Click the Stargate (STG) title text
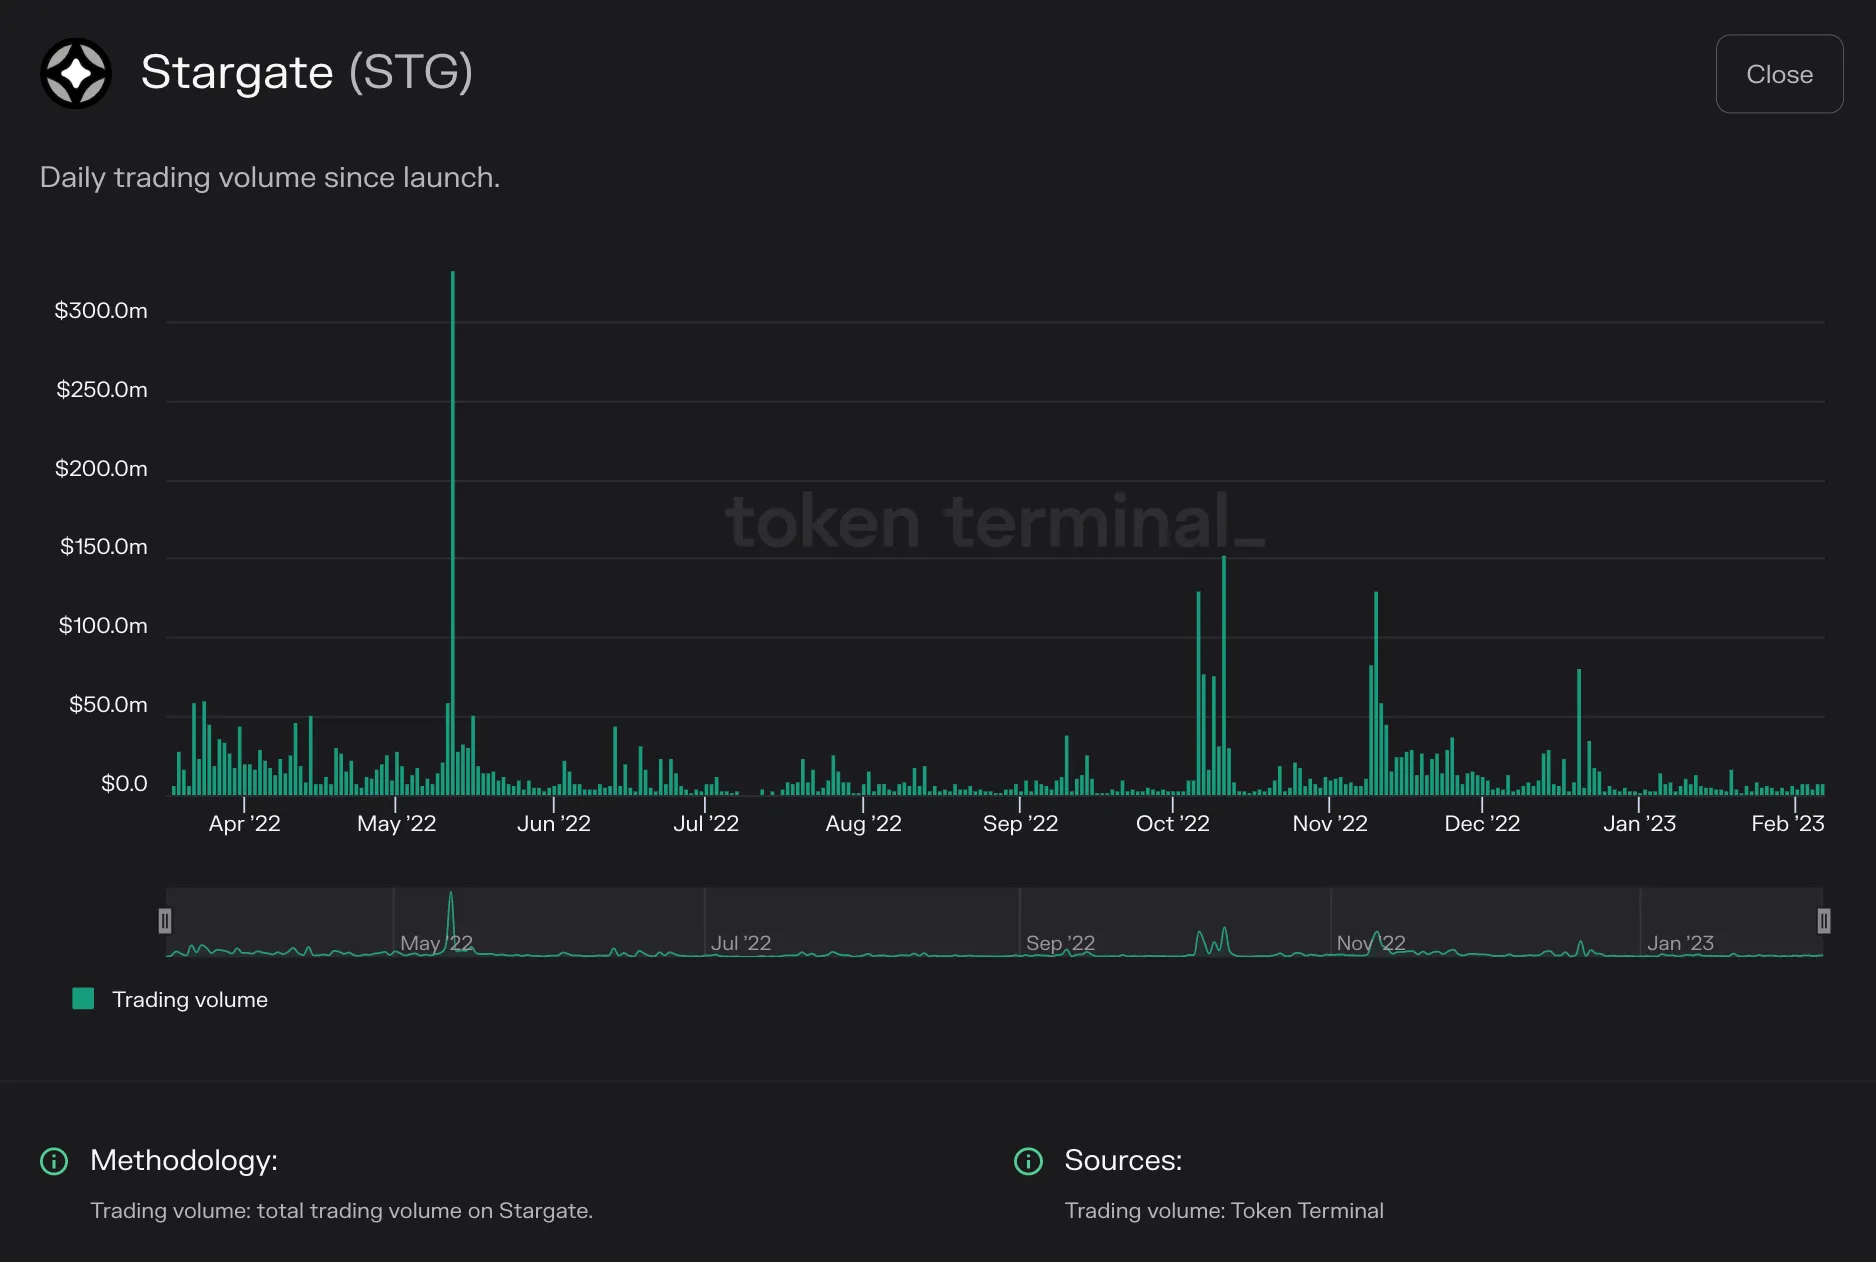Screen dimensions: 1876x1262 (x=307, y=72)
